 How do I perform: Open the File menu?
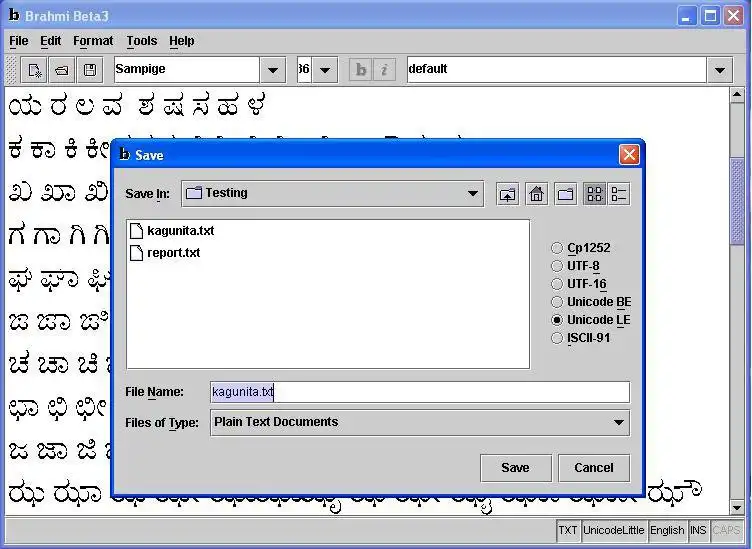19,41
